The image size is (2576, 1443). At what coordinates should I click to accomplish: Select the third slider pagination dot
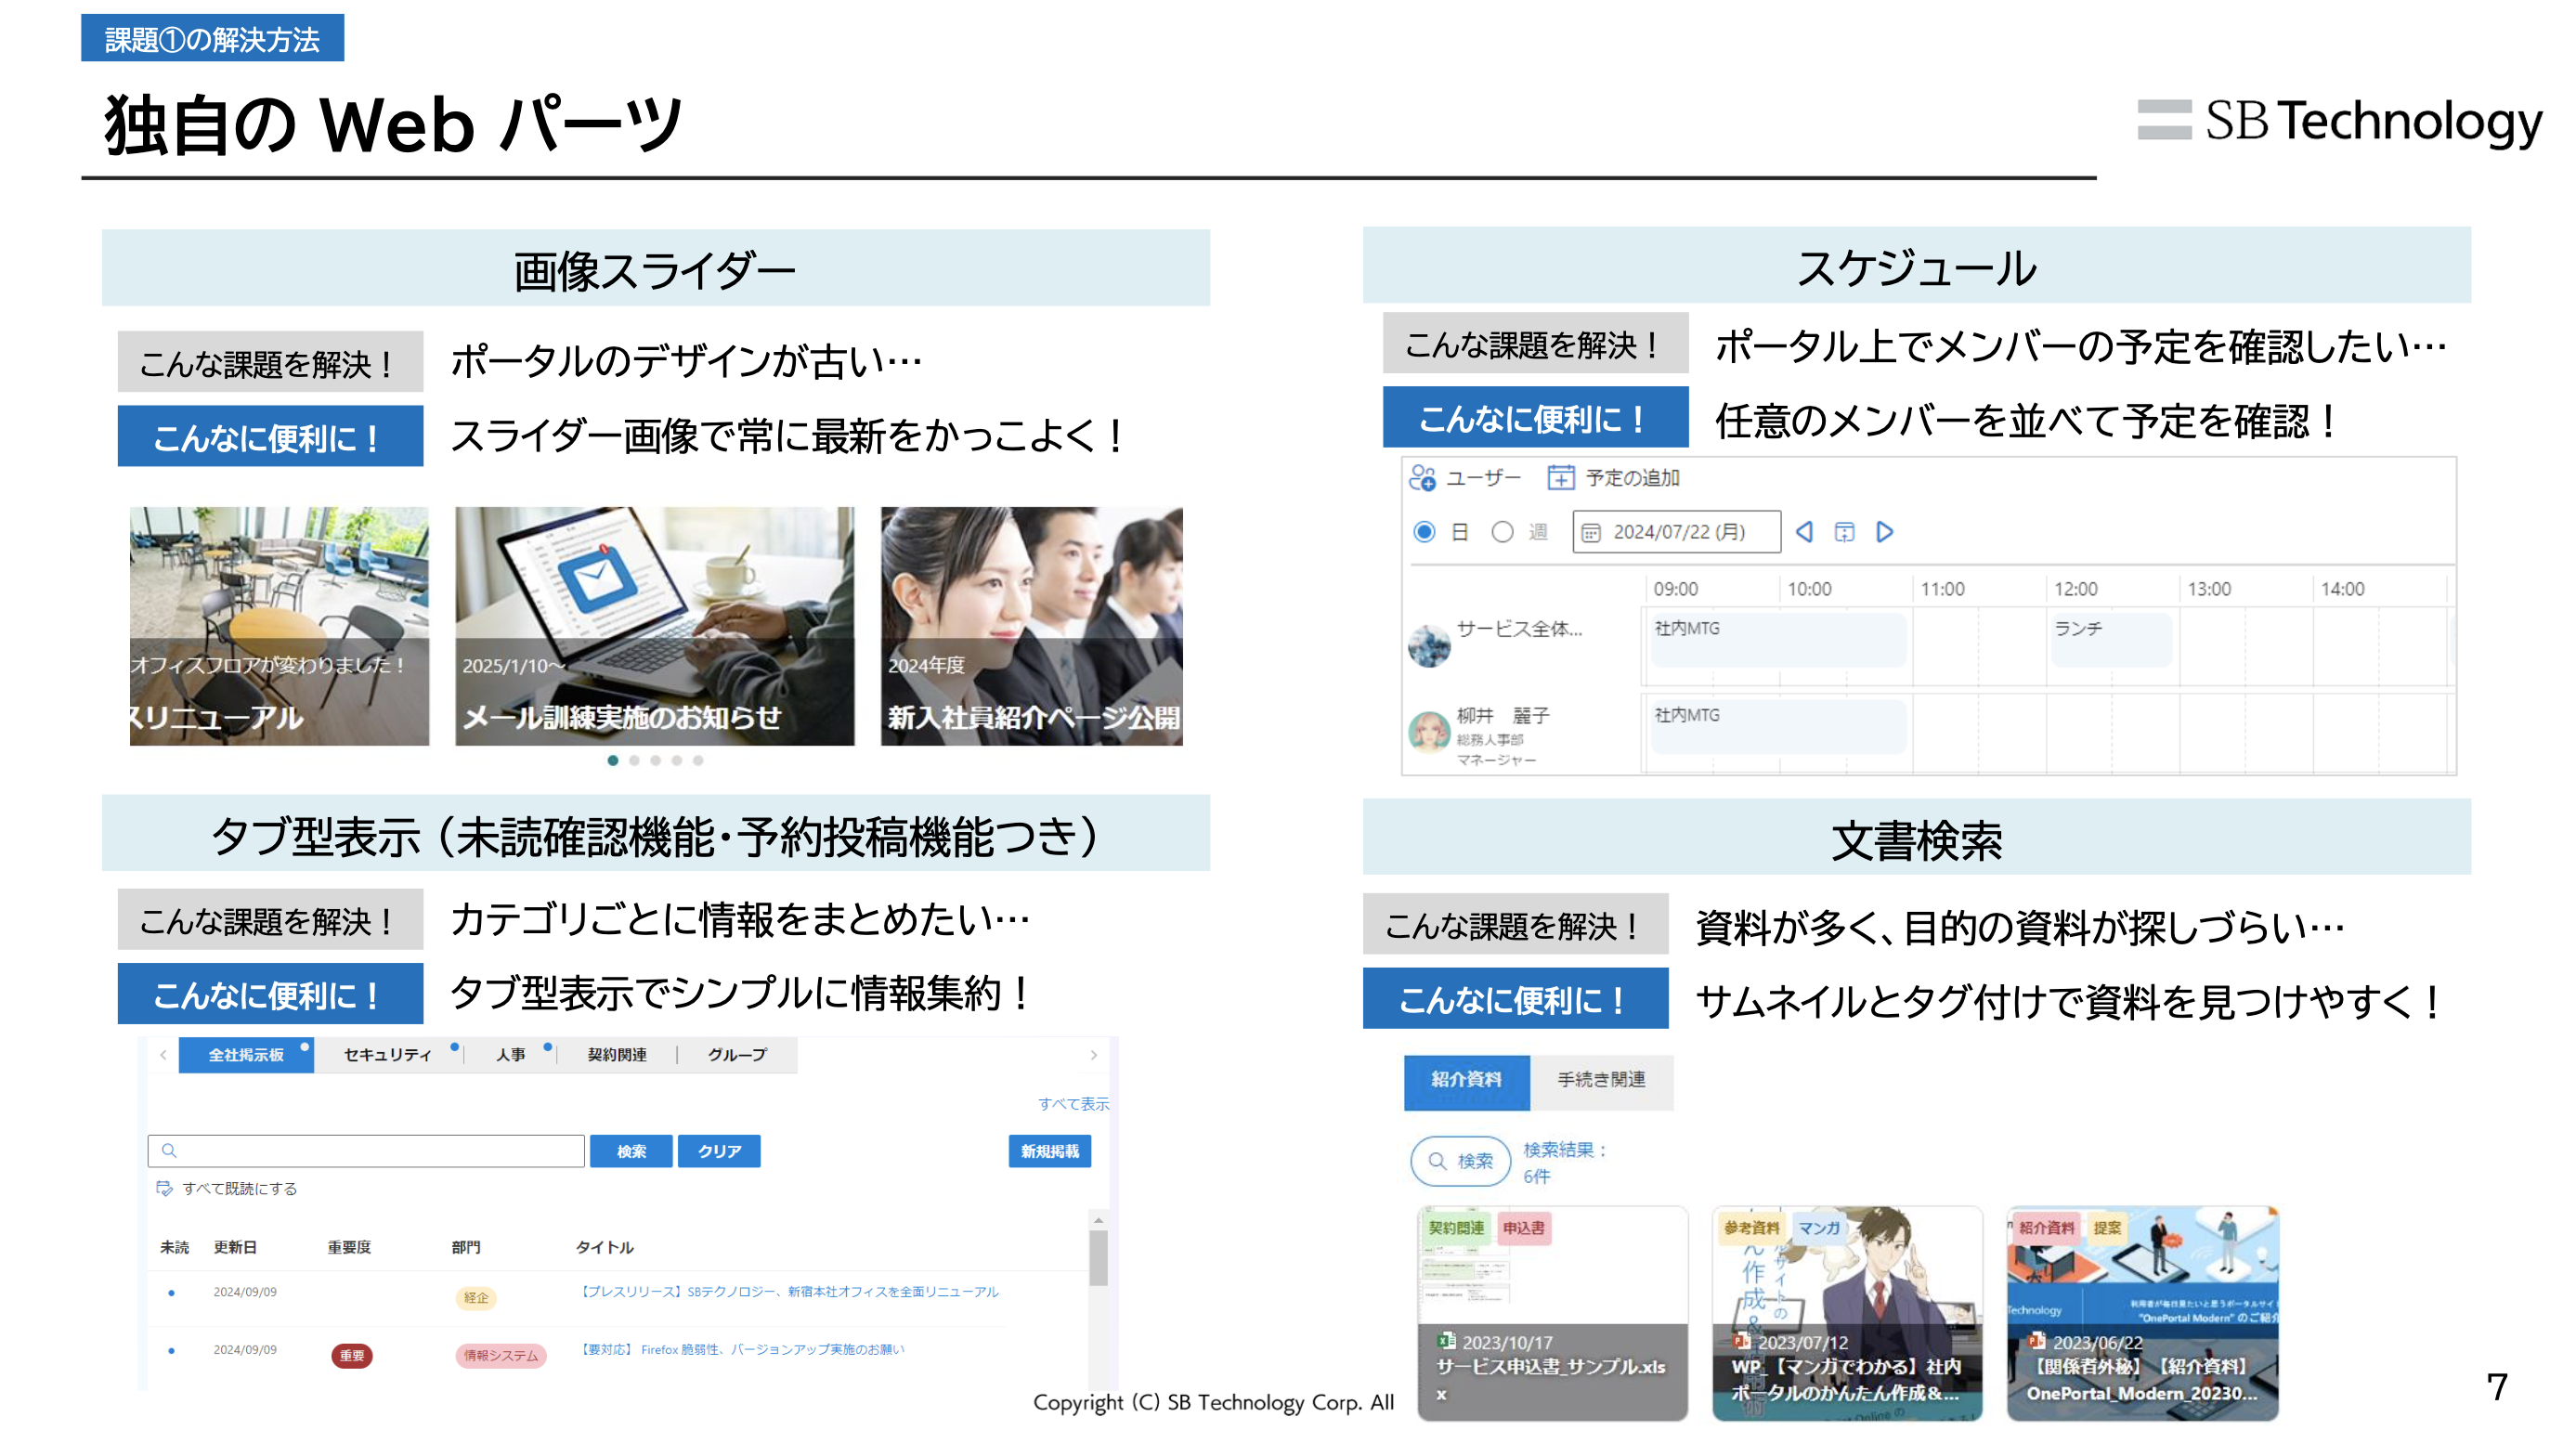[656, 761]
